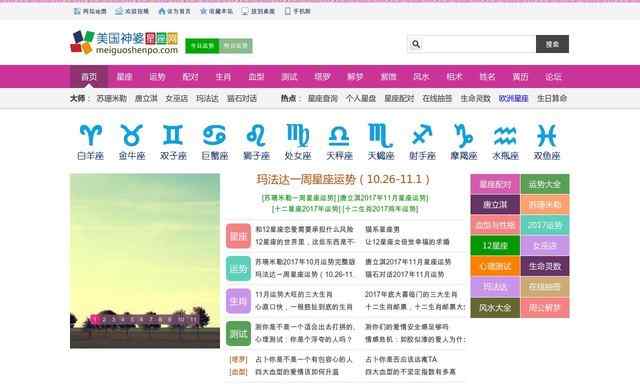
Task: Click the dark purple 唐立淇 tile
Action: (x=495, y=204)
